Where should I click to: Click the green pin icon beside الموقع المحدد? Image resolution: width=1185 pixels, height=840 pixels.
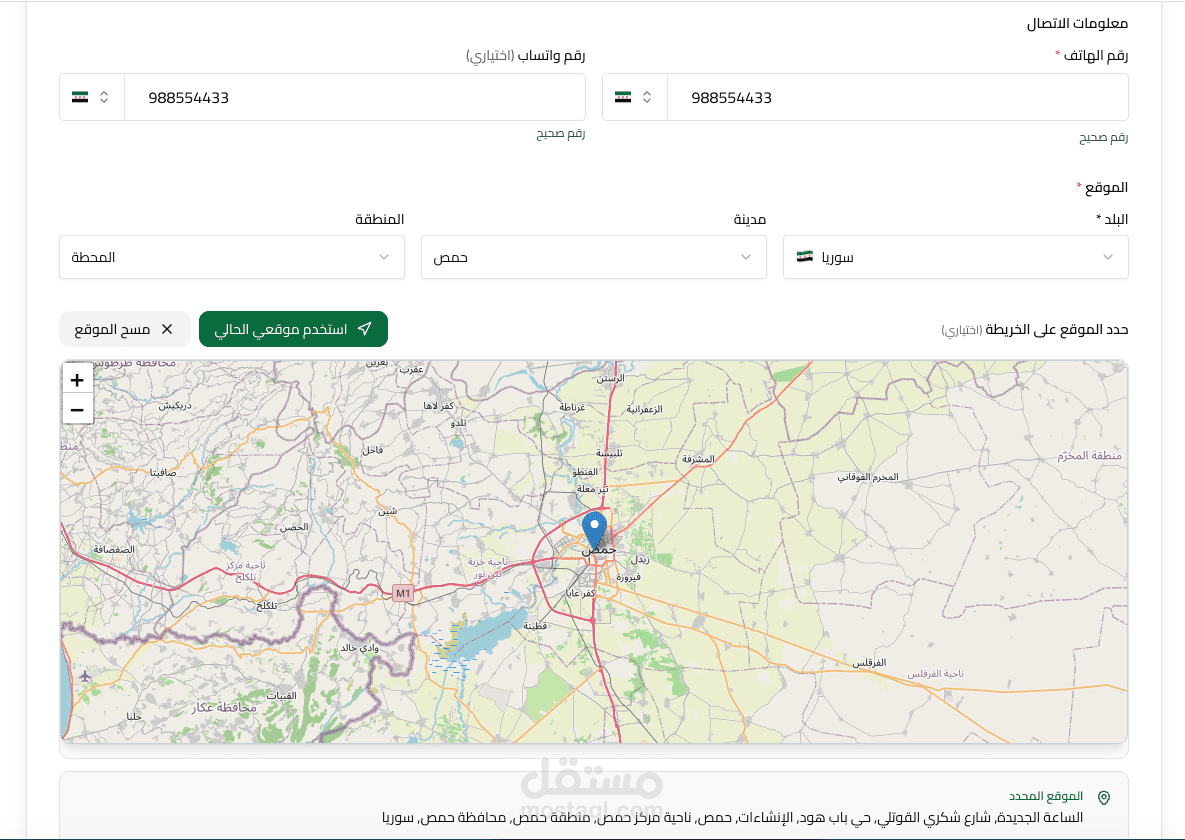(1104, 798)
